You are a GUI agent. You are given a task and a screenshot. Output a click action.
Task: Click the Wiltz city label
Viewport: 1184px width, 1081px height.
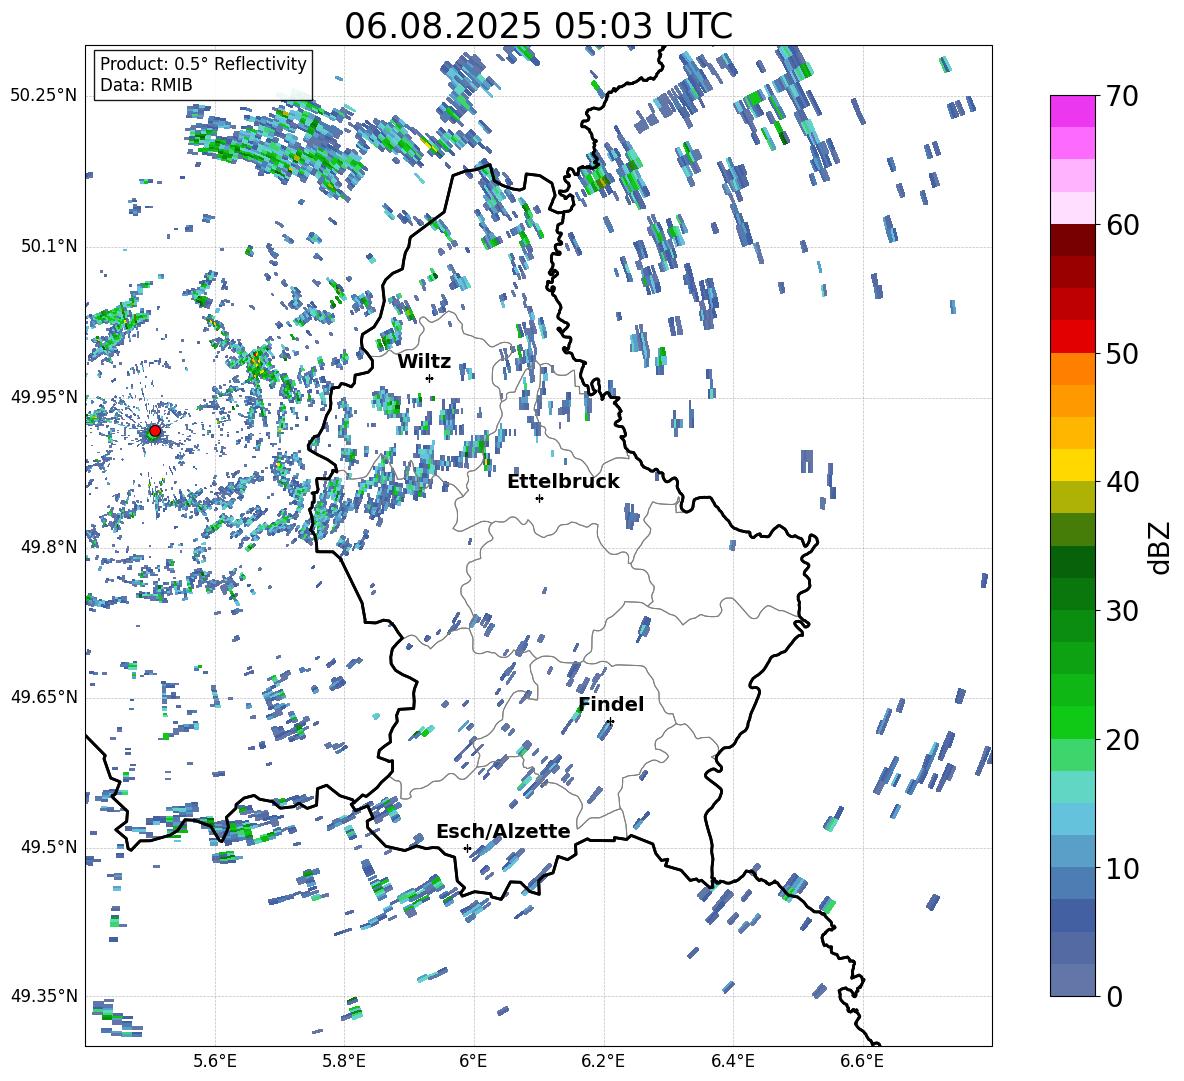[424, 361]
